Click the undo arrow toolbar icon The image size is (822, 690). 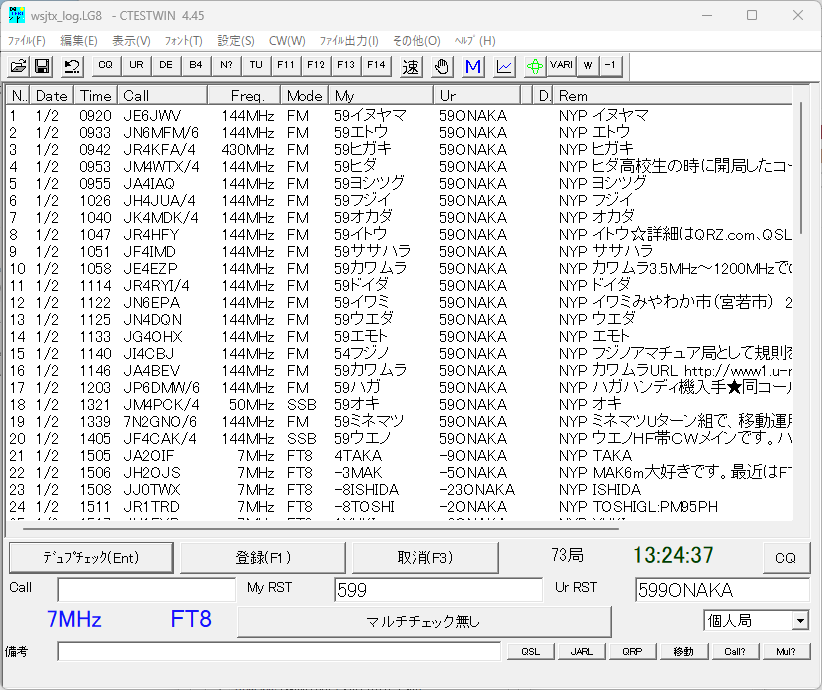point(71,66)
